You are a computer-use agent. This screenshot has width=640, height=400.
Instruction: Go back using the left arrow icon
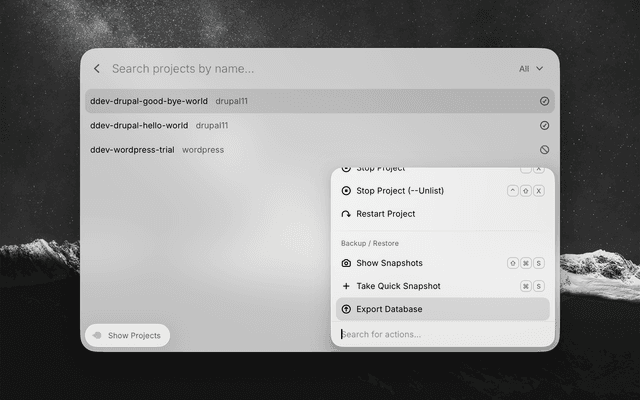point(97,69)
